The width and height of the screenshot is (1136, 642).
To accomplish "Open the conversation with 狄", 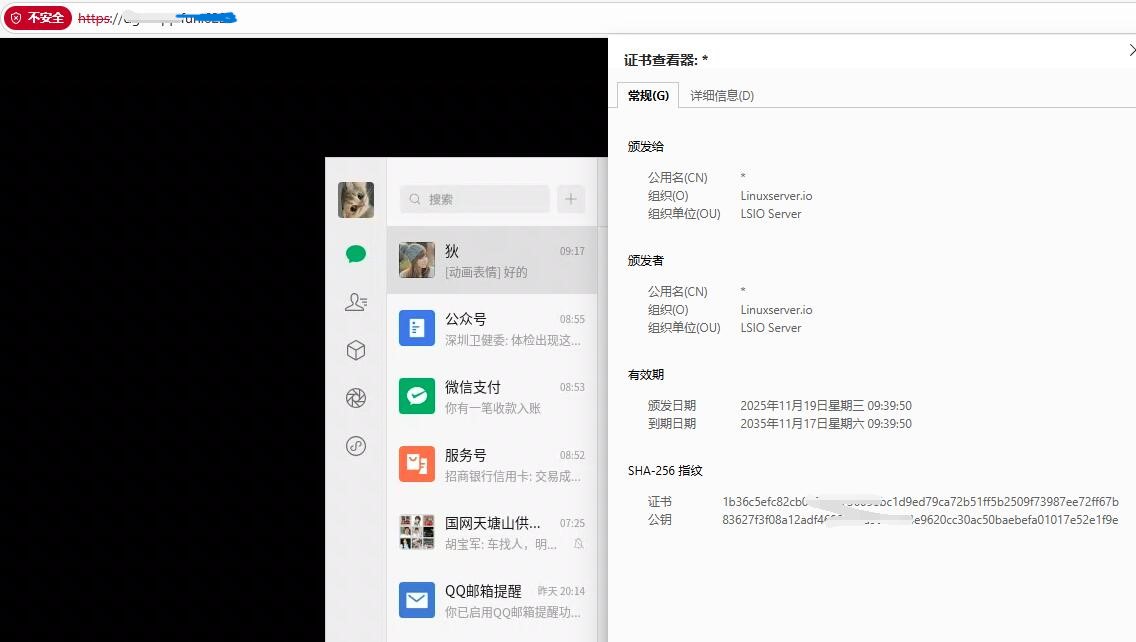I will (x=492, y=258).
